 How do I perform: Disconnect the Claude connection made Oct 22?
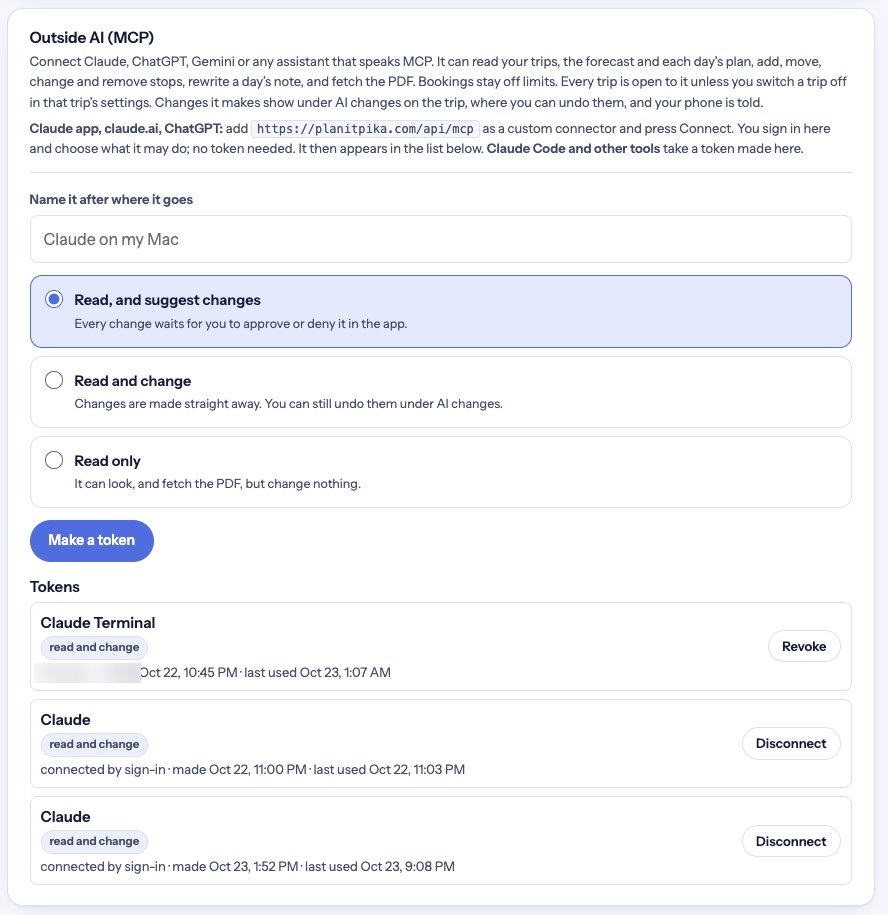click(791, 743)
